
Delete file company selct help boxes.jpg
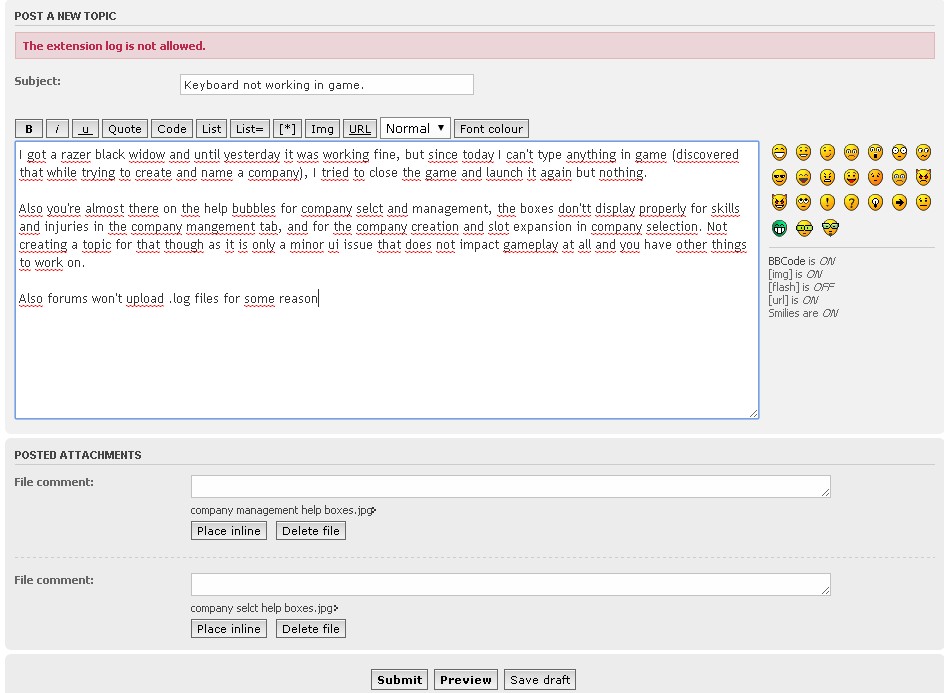310,629
